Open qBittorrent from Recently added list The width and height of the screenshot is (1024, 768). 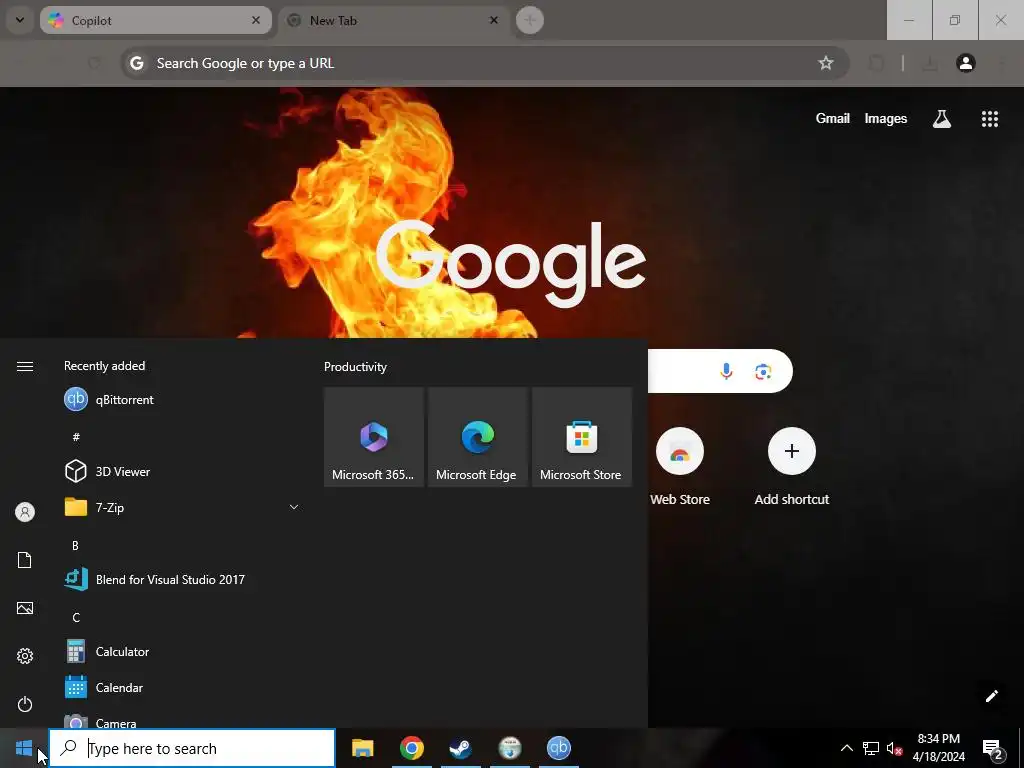click(182, 400)
